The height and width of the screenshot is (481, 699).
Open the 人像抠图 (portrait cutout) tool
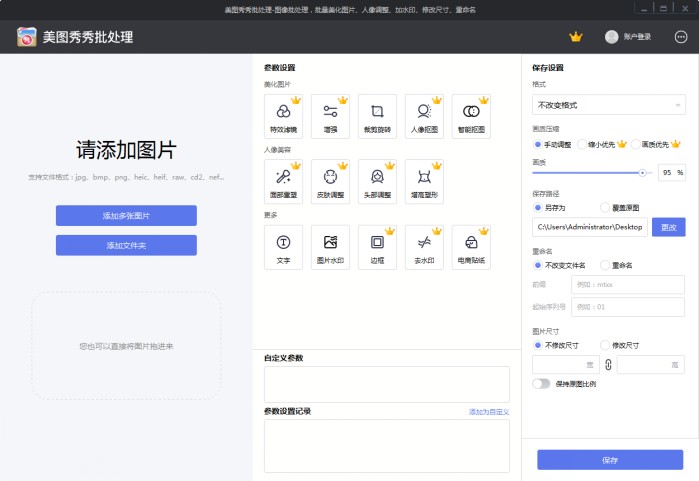point(424,116)
